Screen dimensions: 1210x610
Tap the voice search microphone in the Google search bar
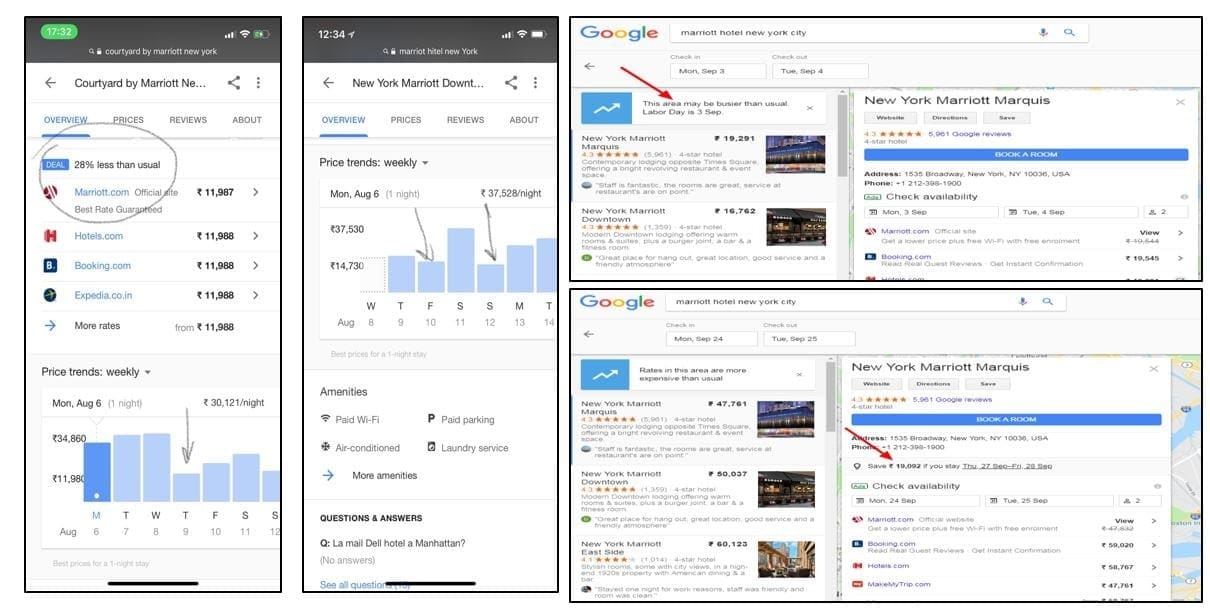tap(1043, 33)
